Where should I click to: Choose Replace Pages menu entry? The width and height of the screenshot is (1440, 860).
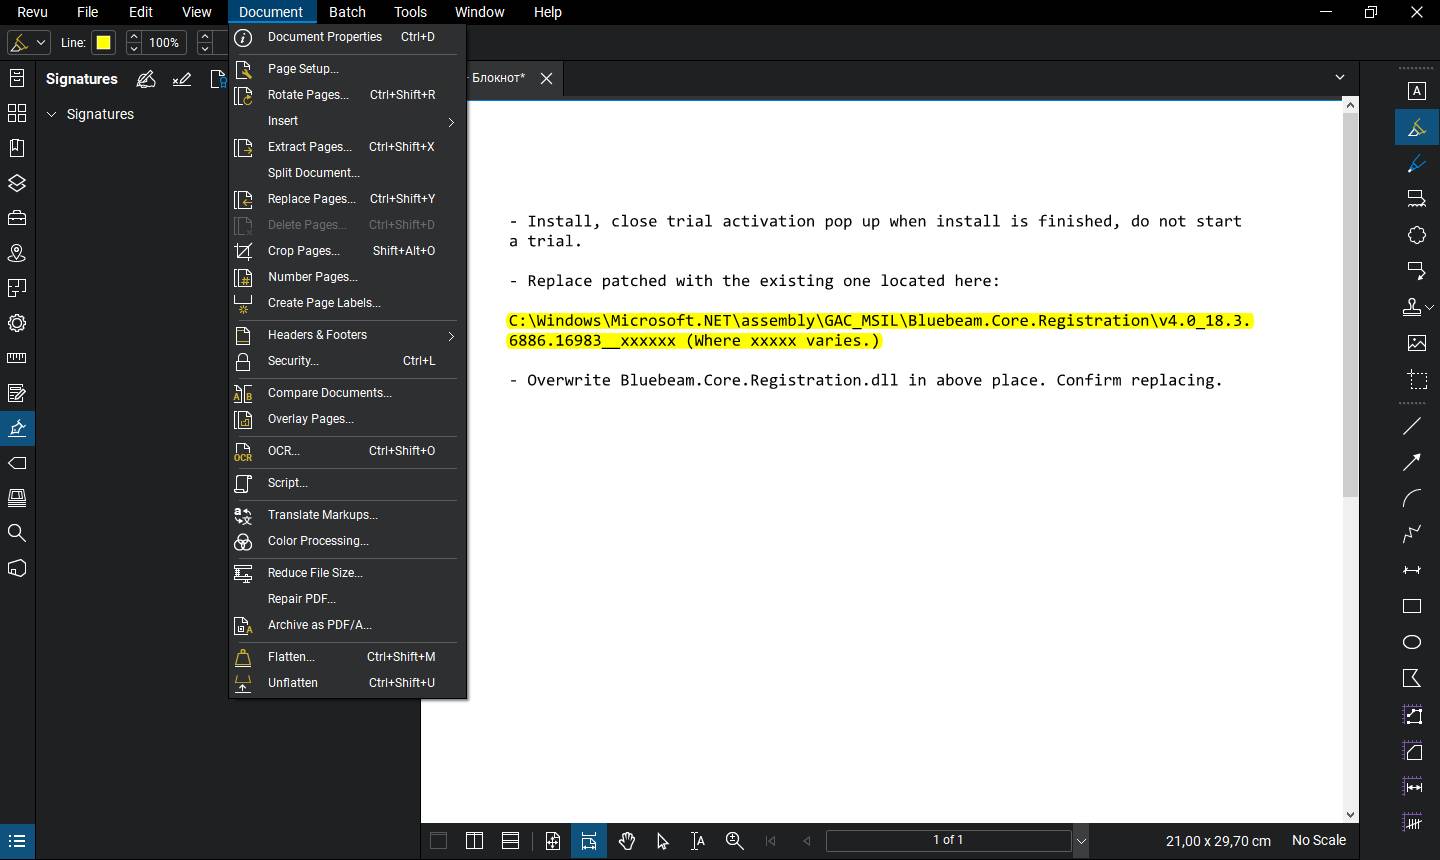(x=347, y=199)
